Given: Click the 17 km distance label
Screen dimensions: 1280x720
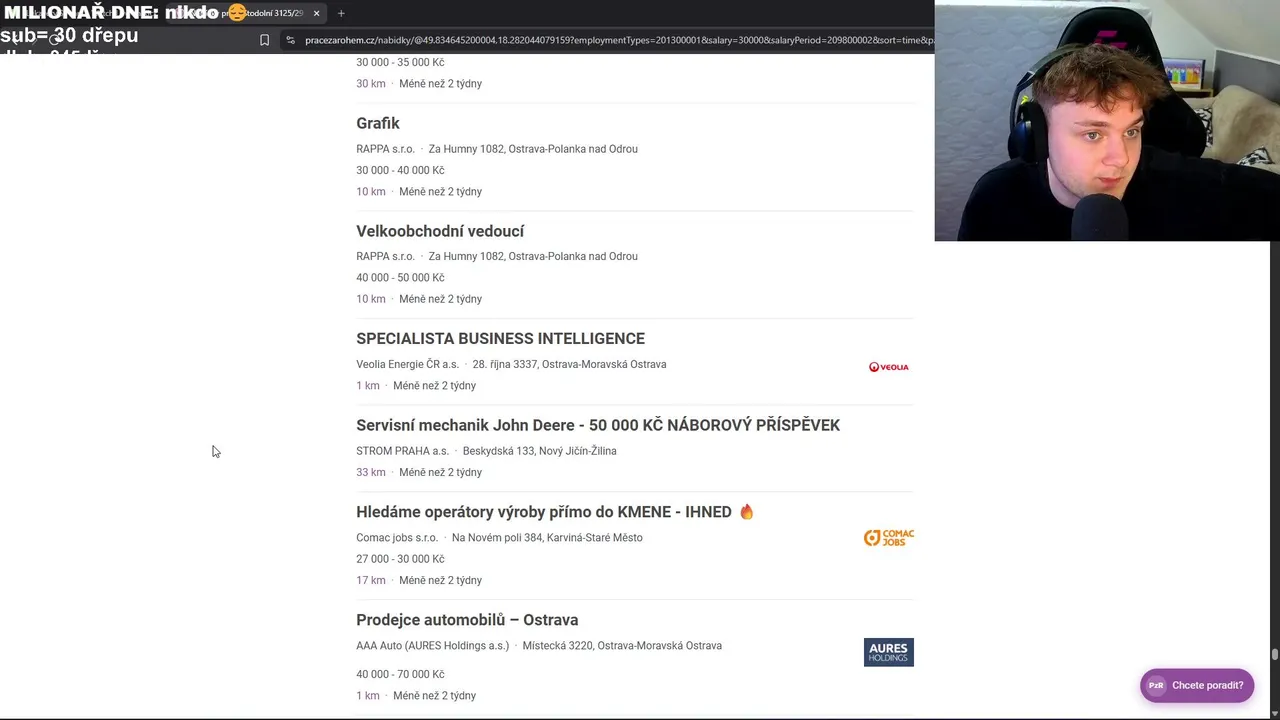Looking at the screenshot, I should pos(370,580).
